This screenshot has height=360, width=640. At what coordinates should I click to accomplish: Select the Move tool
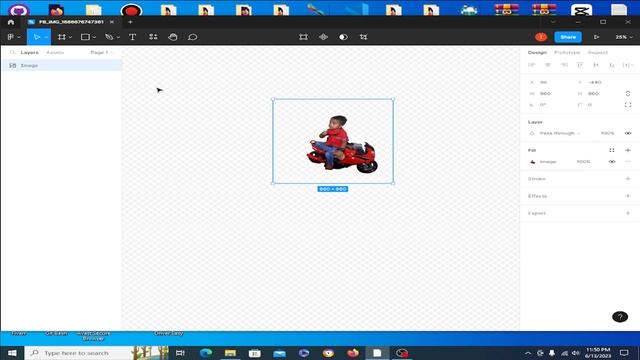[36, 37]
